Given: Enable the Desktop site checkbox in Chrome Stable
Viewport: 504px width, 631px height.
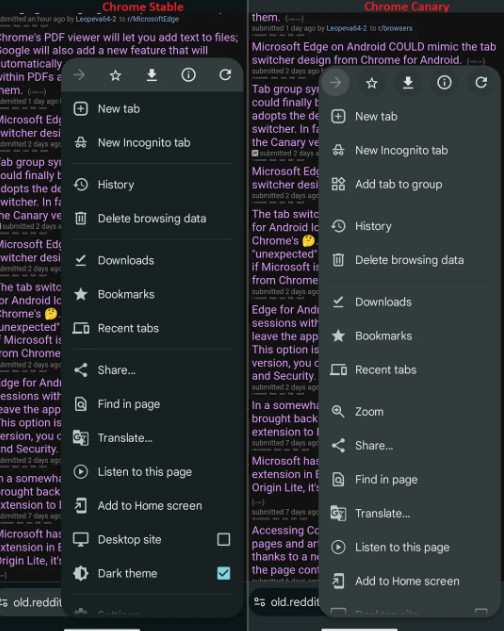Looking at the screenshot, I should (x=224, y=539).
